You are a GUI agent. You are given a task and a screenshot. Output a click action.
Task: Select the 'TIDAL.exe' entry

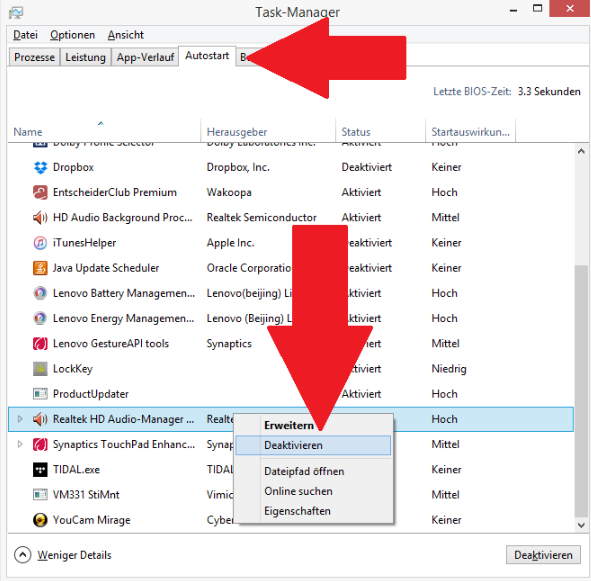77,470
